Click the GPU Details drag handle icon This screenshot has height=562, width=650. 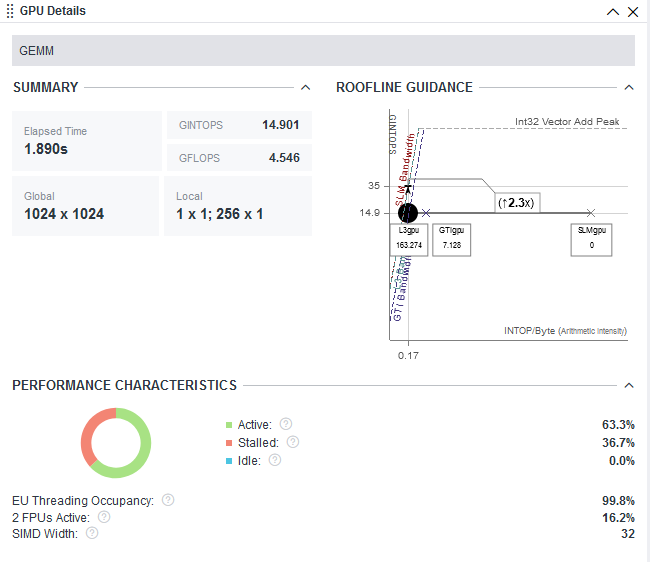point(11,11)
